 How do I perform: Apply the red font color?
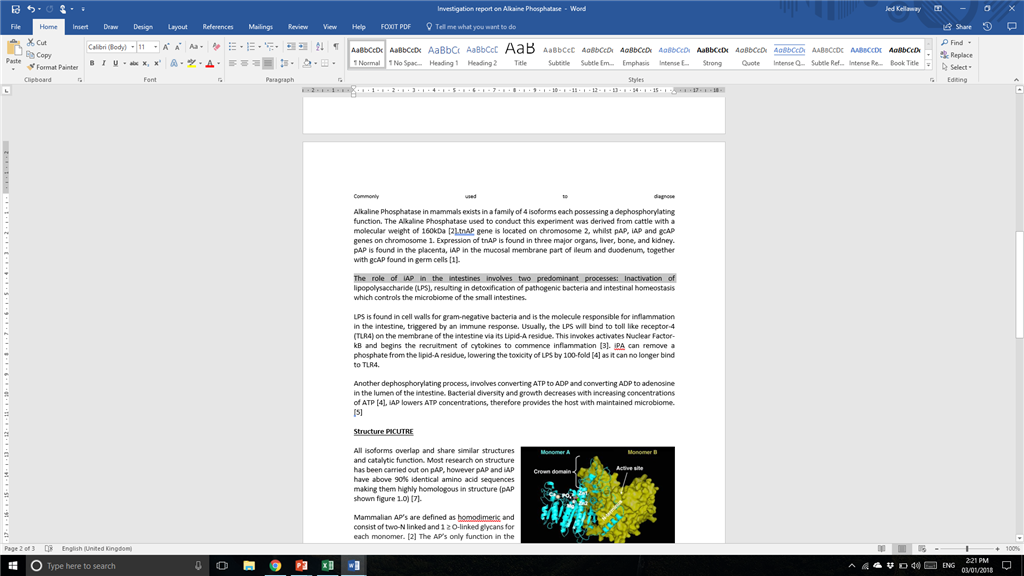(x=210, y=63)
